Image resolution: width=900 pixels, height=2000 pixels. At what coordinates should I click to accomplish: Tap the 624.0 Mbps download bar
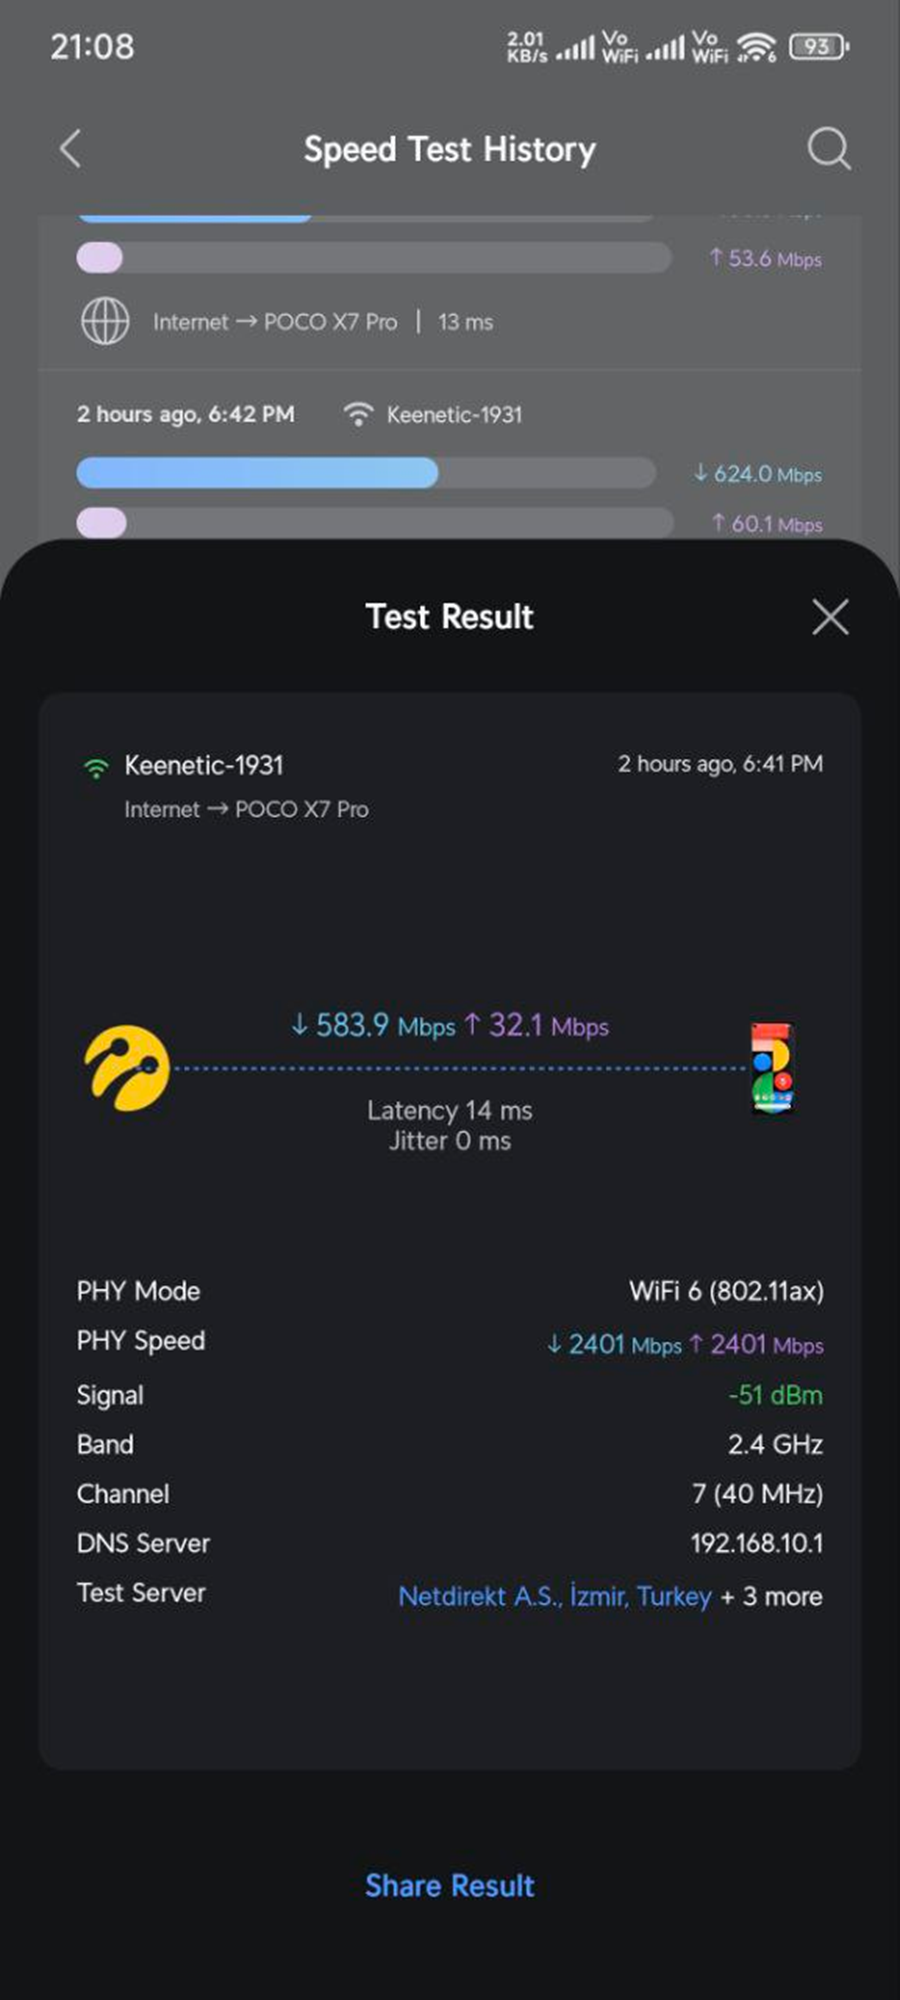(366, 473)
